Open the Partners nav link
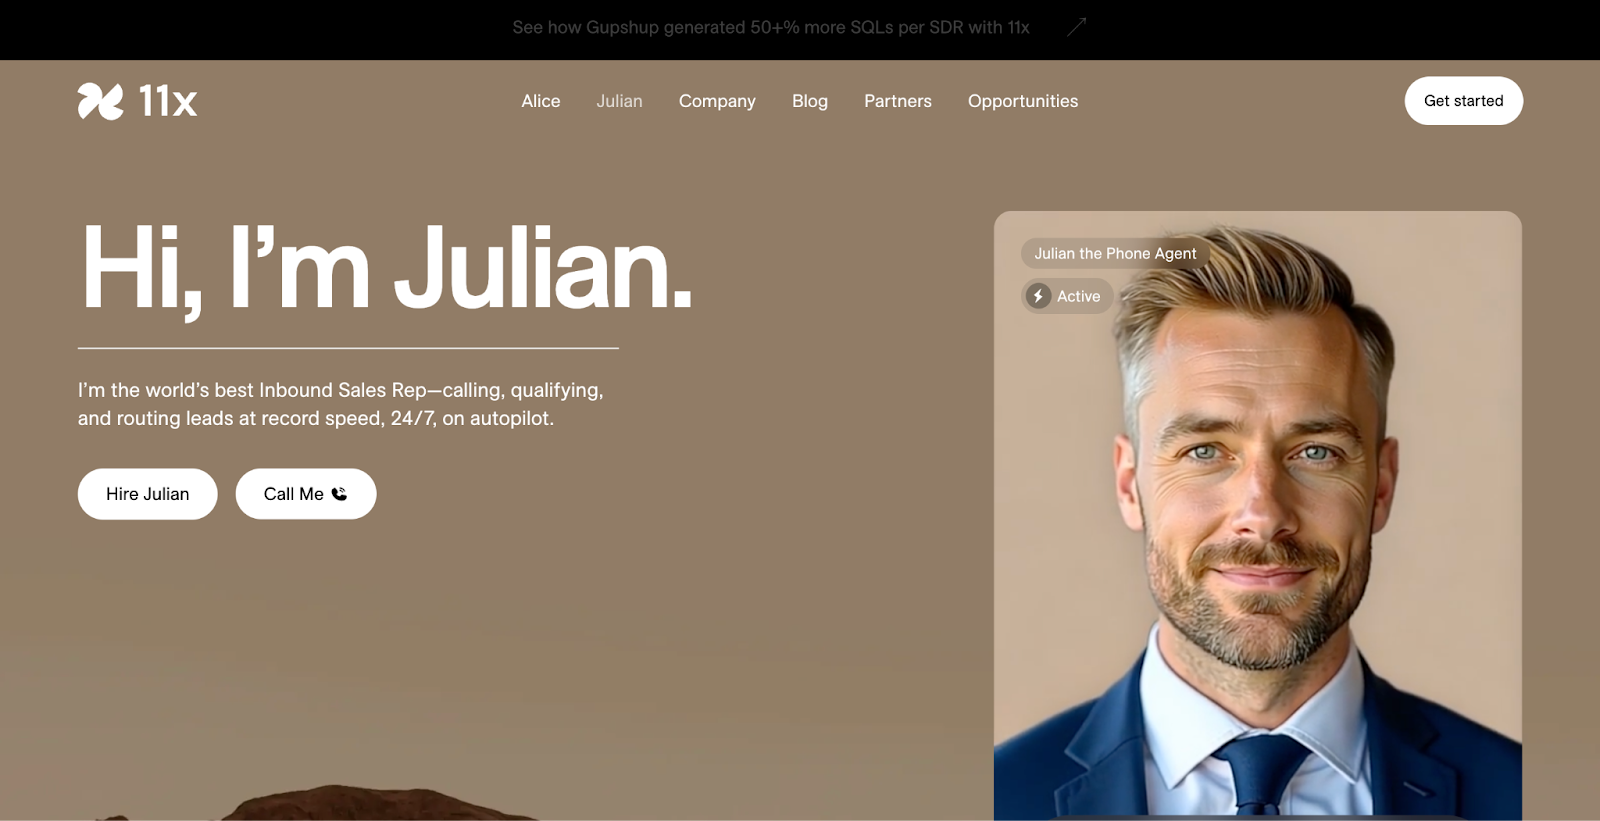This screenshot has width=1600, height=821. [x=898, y=101]
